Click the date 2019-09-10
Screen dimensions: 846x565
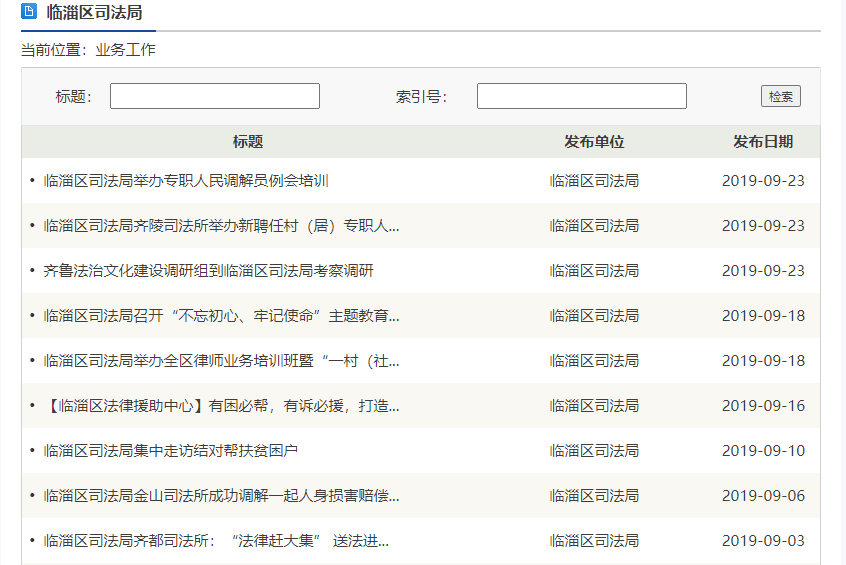[763, 451]
